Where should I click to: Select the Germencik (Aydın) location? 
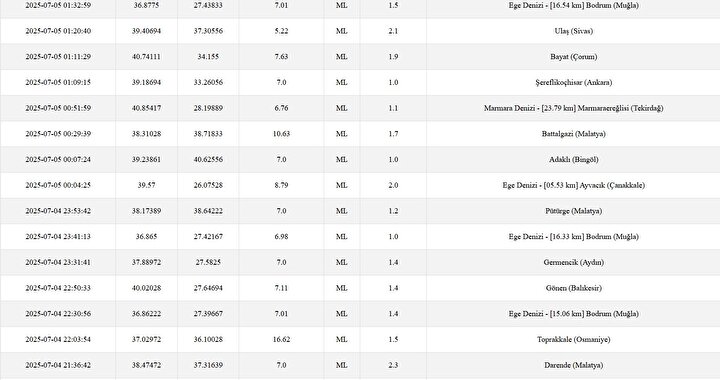click(x=573, y=263)
